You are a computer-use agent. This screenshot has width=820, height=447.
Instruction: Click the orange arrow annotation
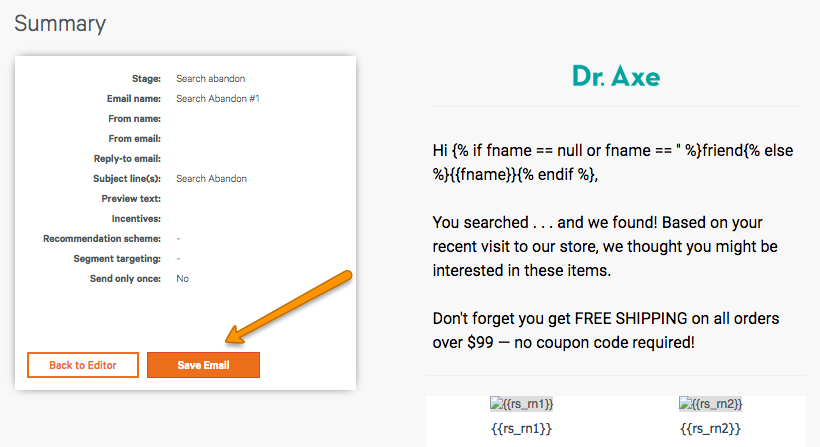289,307
